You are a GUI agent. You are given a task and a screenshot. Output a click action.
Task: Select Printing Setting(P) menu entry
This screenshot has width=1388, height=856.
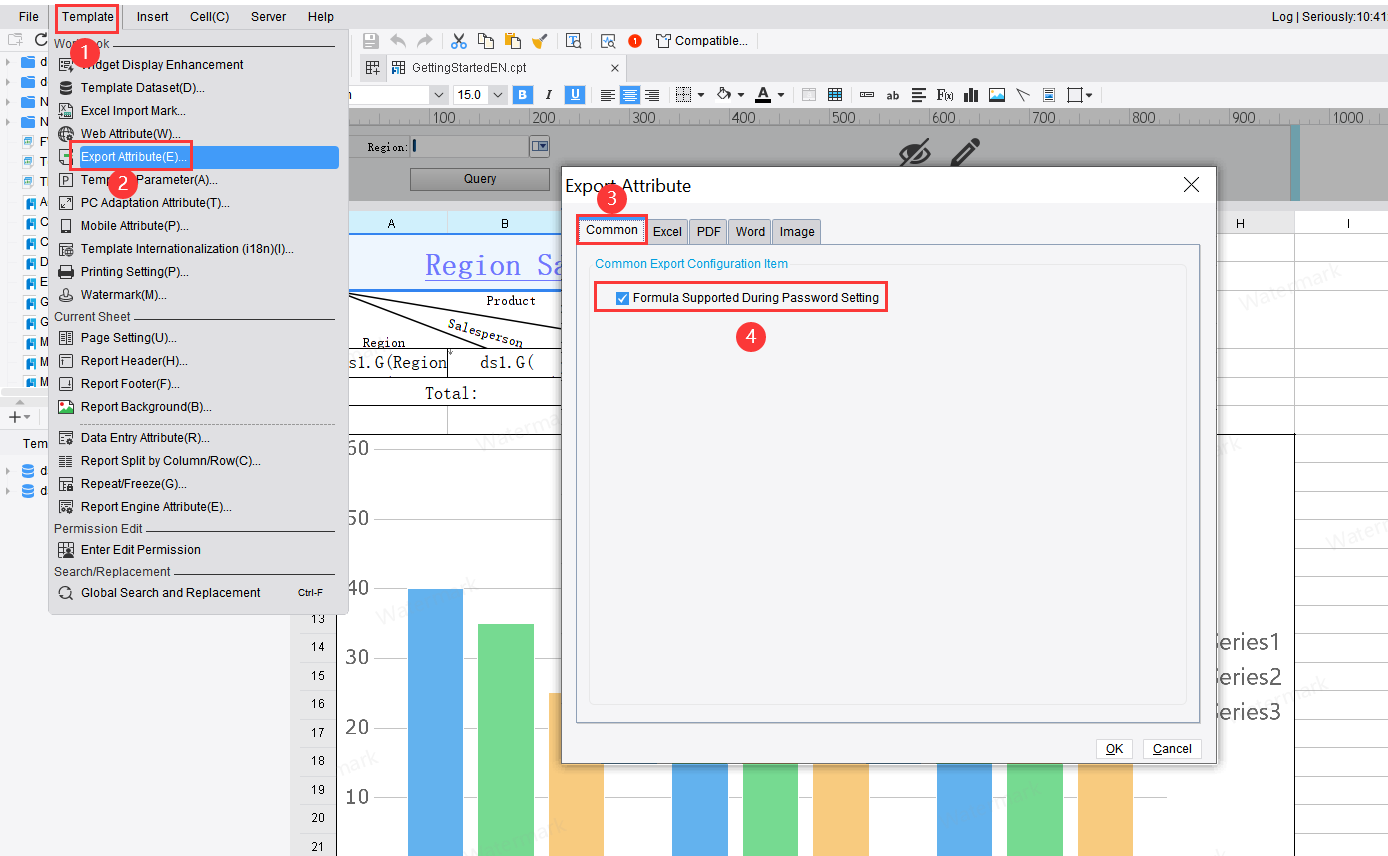point(135,272)
